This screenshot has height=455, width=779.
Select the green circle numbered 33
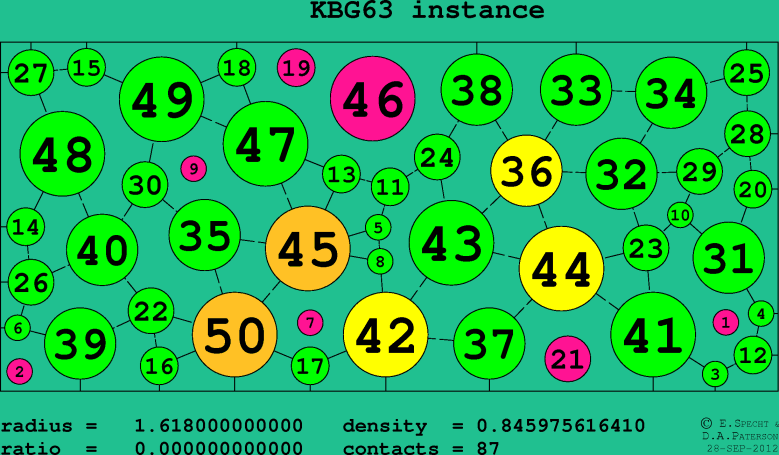(576, 90)
